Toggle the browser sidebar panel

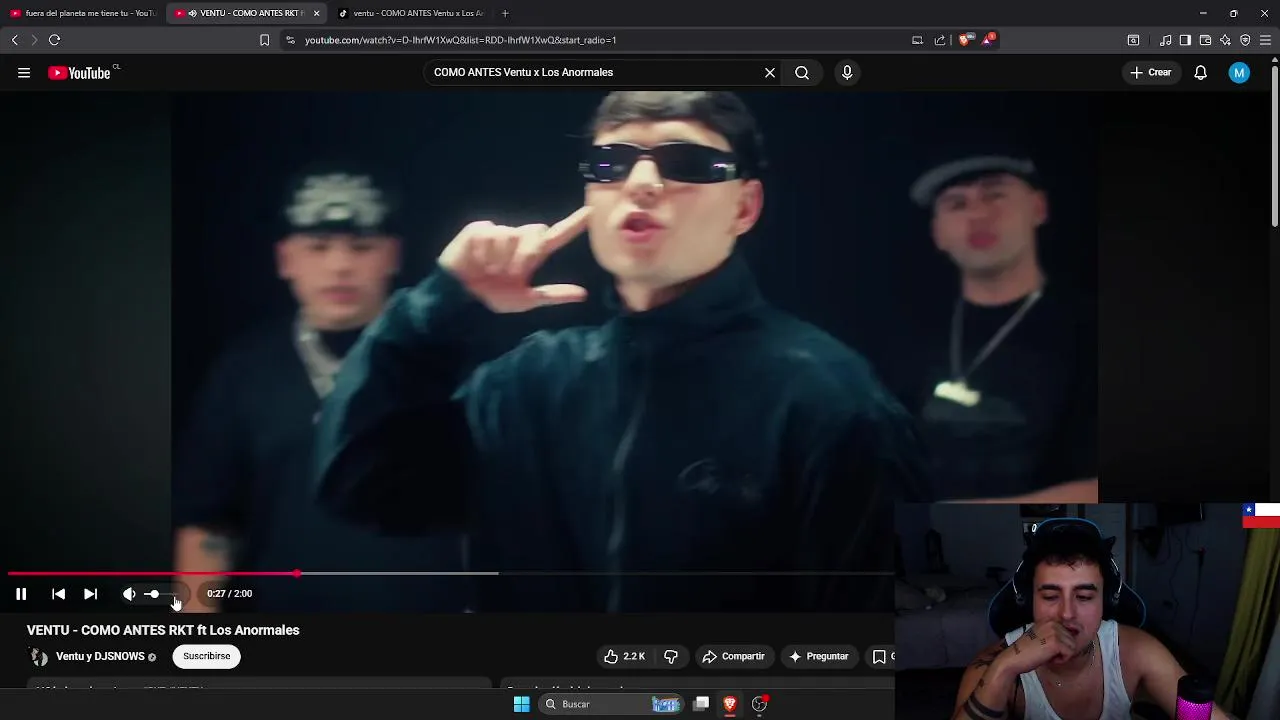tap(1185, 40)
